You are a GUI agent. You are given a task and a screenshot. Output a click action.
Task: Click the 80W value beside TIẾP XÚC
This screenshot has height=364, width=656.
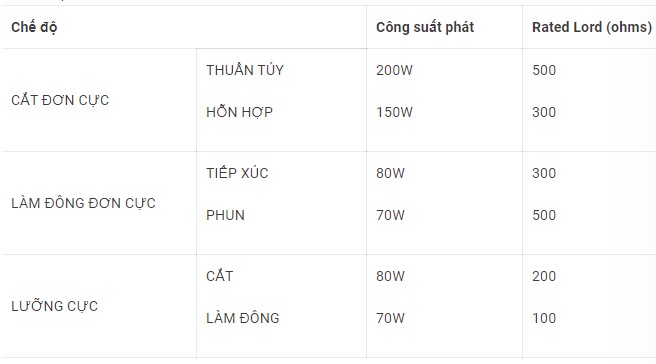[390, 173]
